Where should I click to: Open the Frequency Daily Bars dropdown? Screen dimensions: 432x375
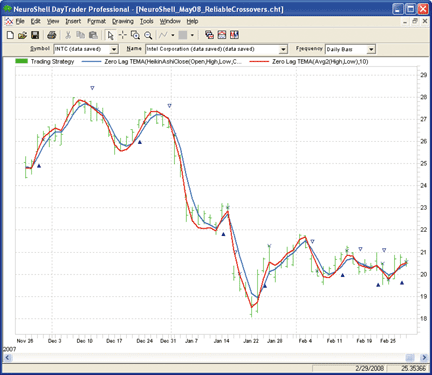tap(371, 49)
